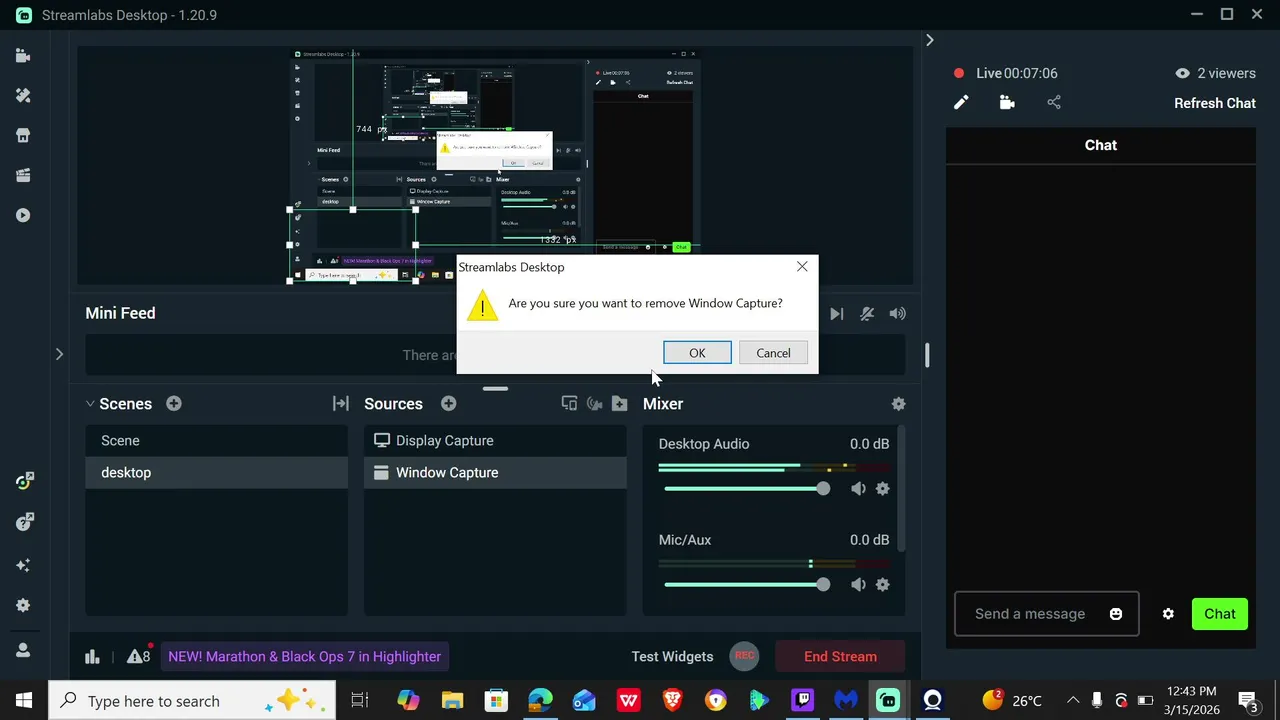This screenshot has height=720, width=1280.
Task: Open File Explorer from taskbar
Action: [452, 701]
